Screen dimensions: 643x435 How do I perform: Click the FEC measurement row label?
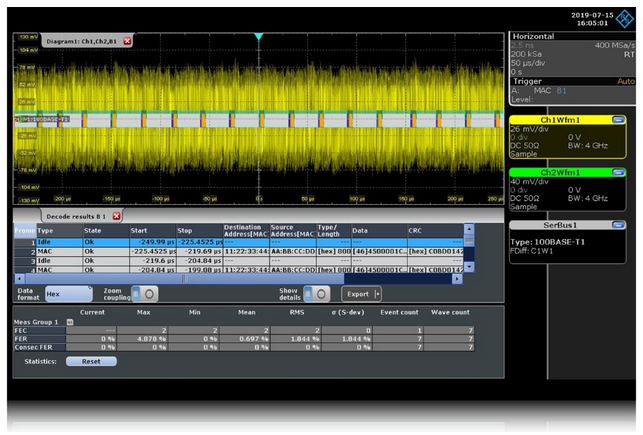click(x=40, y=330)
